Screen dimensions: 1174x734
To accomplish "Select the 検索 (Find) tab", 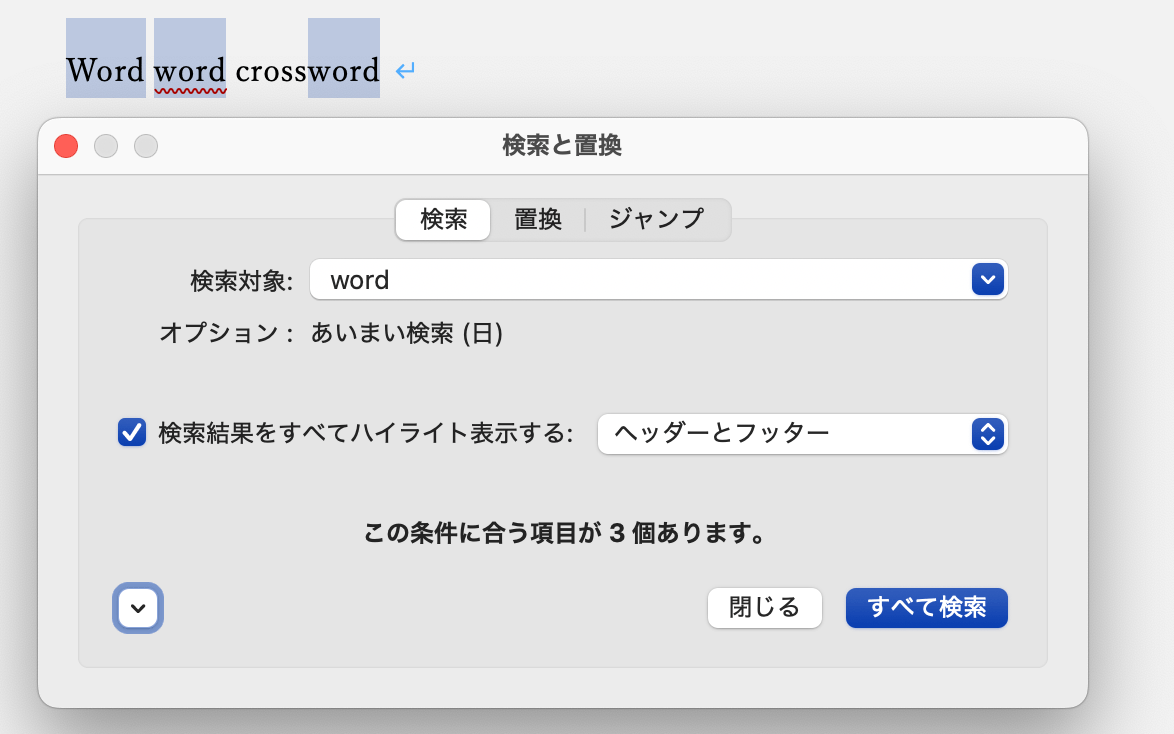I will pos(442,220).
